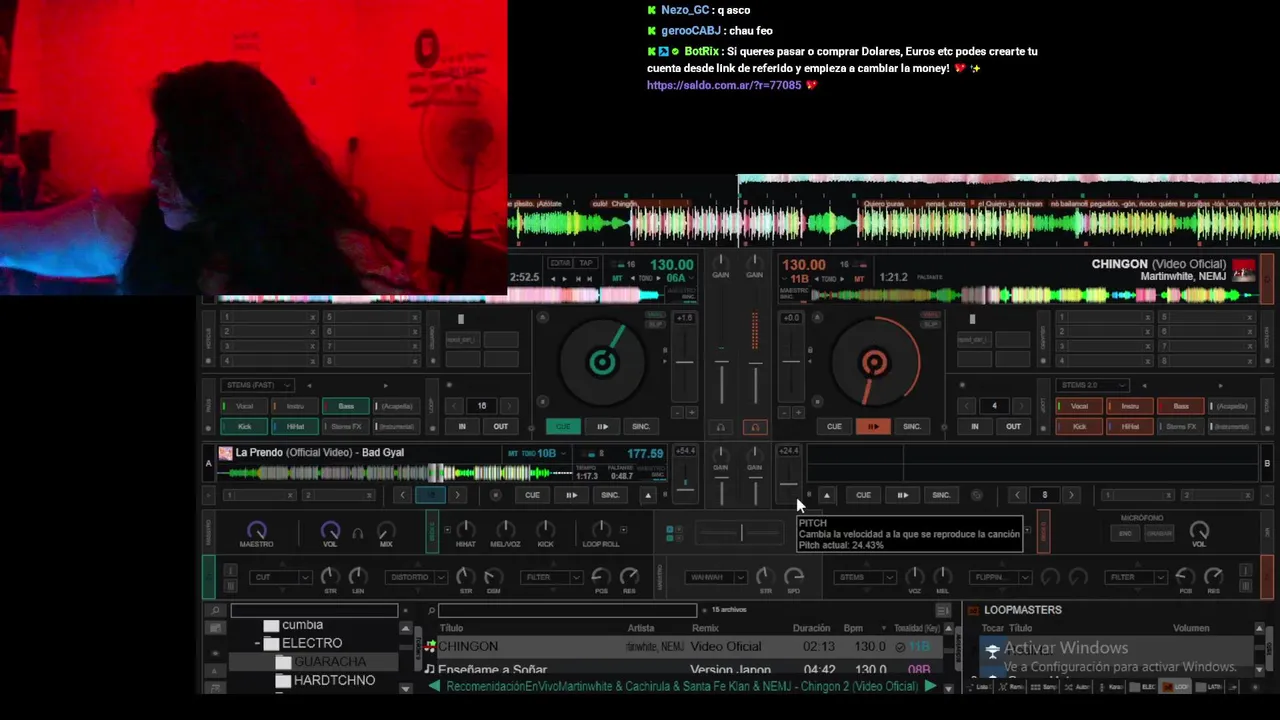Click the TAP tempo button

click(587, 263)
